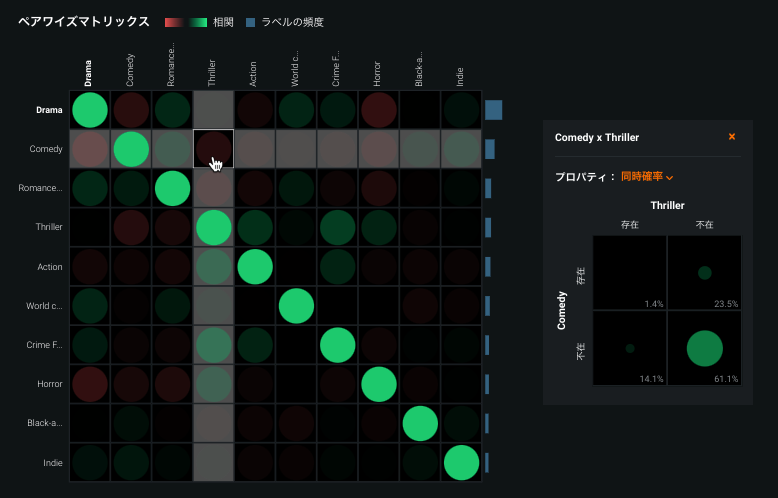Select the Comedy x Thriller matrix cell
Screen dimensions: 778x498
point(213,150)
